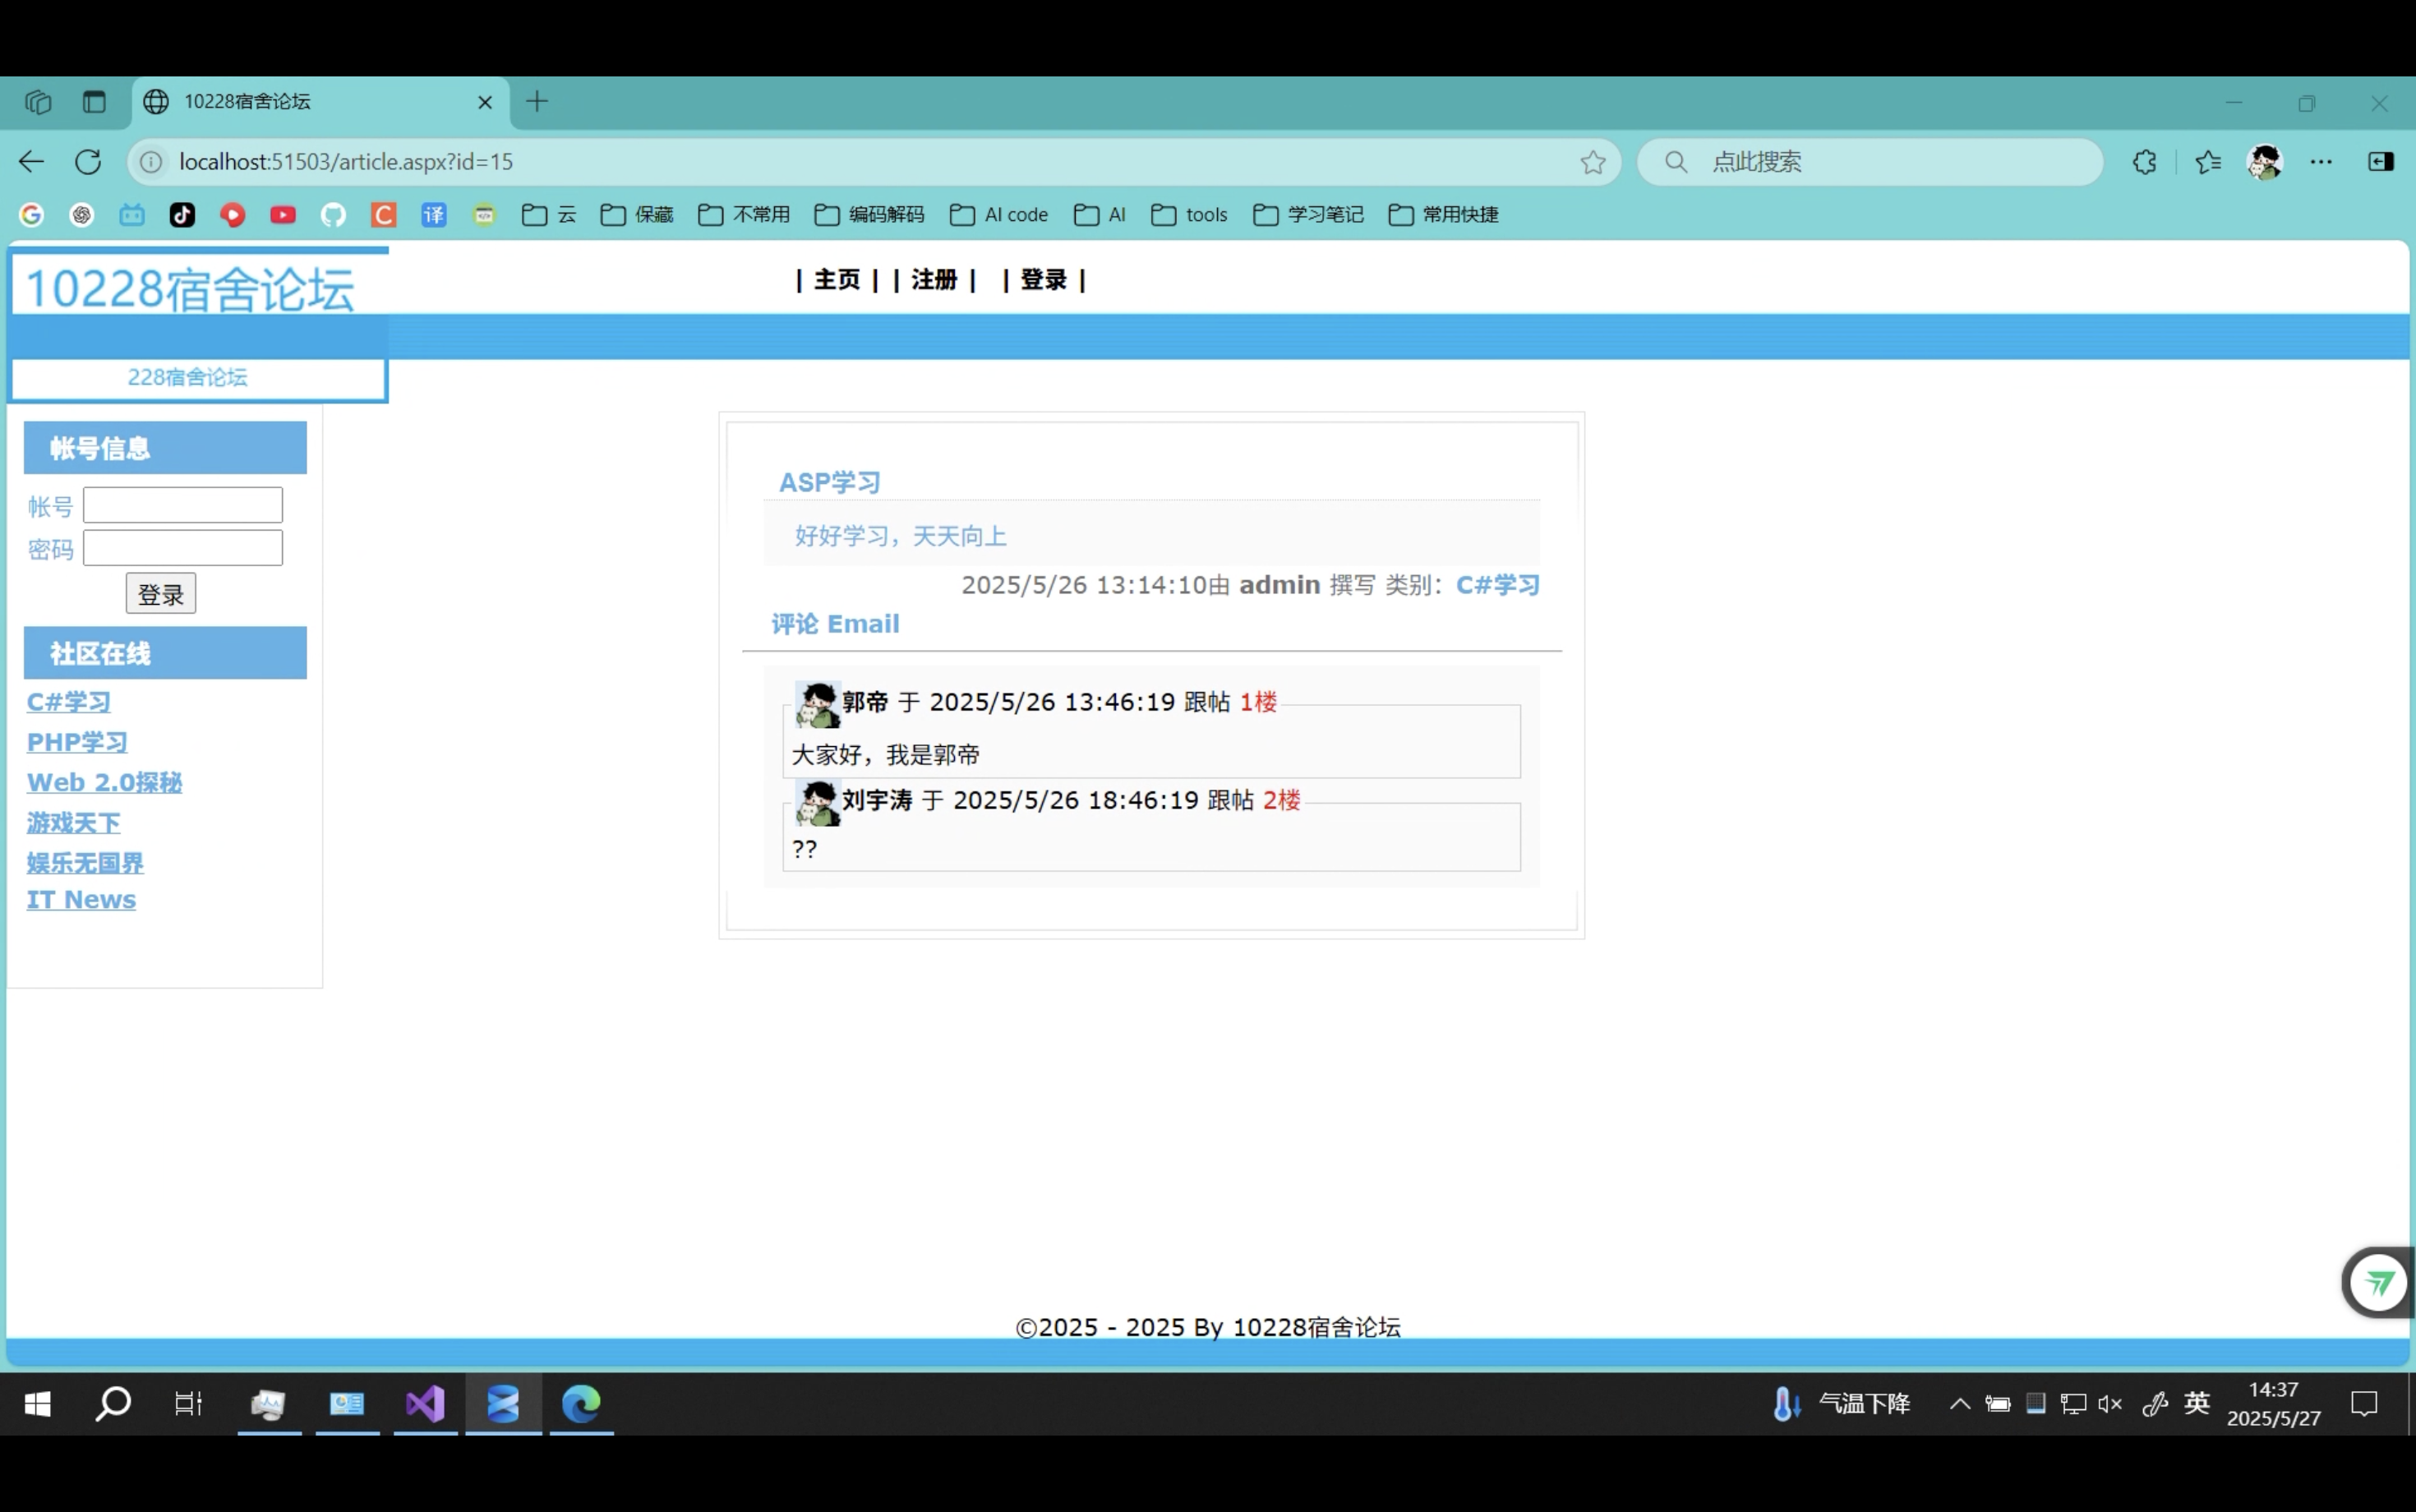
Task: Switch to Microsoft Edge on taskbar
Action: pos(581,1404)
